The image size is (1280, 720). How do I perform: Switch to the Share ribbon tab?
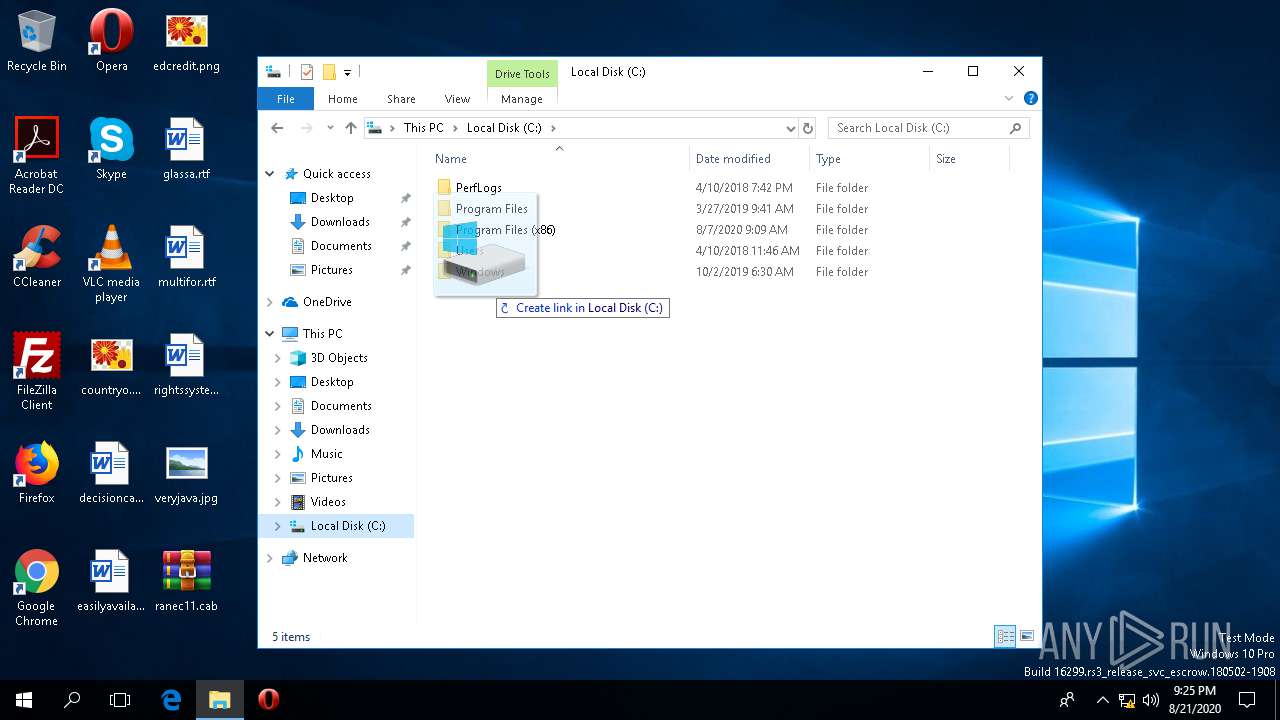pyautogui.click(x=401, y=99)
